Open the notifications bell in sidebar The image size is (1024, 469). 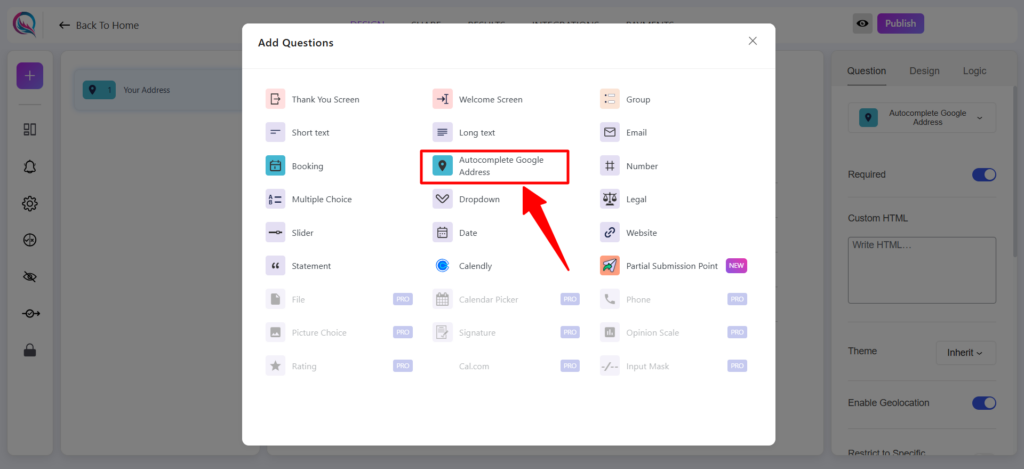point(29,167)
